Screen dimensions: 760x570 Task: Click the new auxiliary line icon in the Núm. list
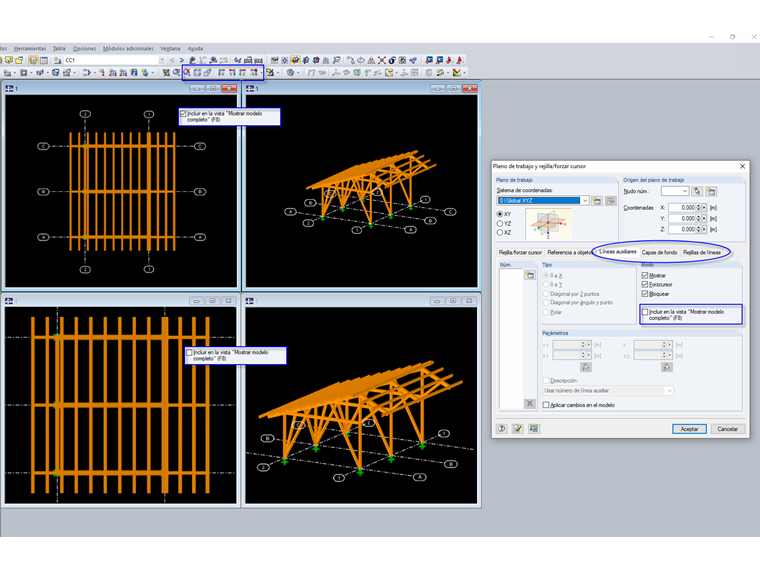point(530,274)
